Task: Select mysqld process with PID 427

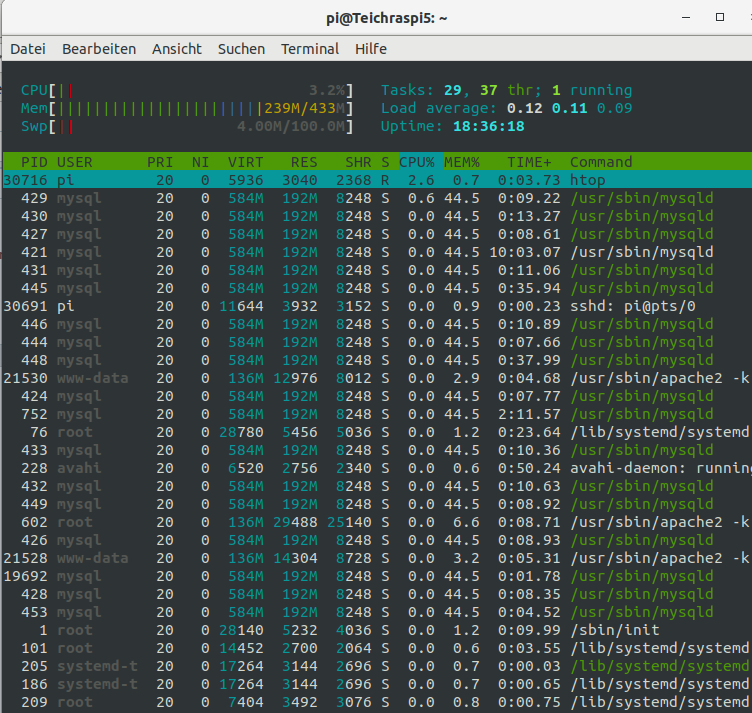Action: (x=377, y=234)
